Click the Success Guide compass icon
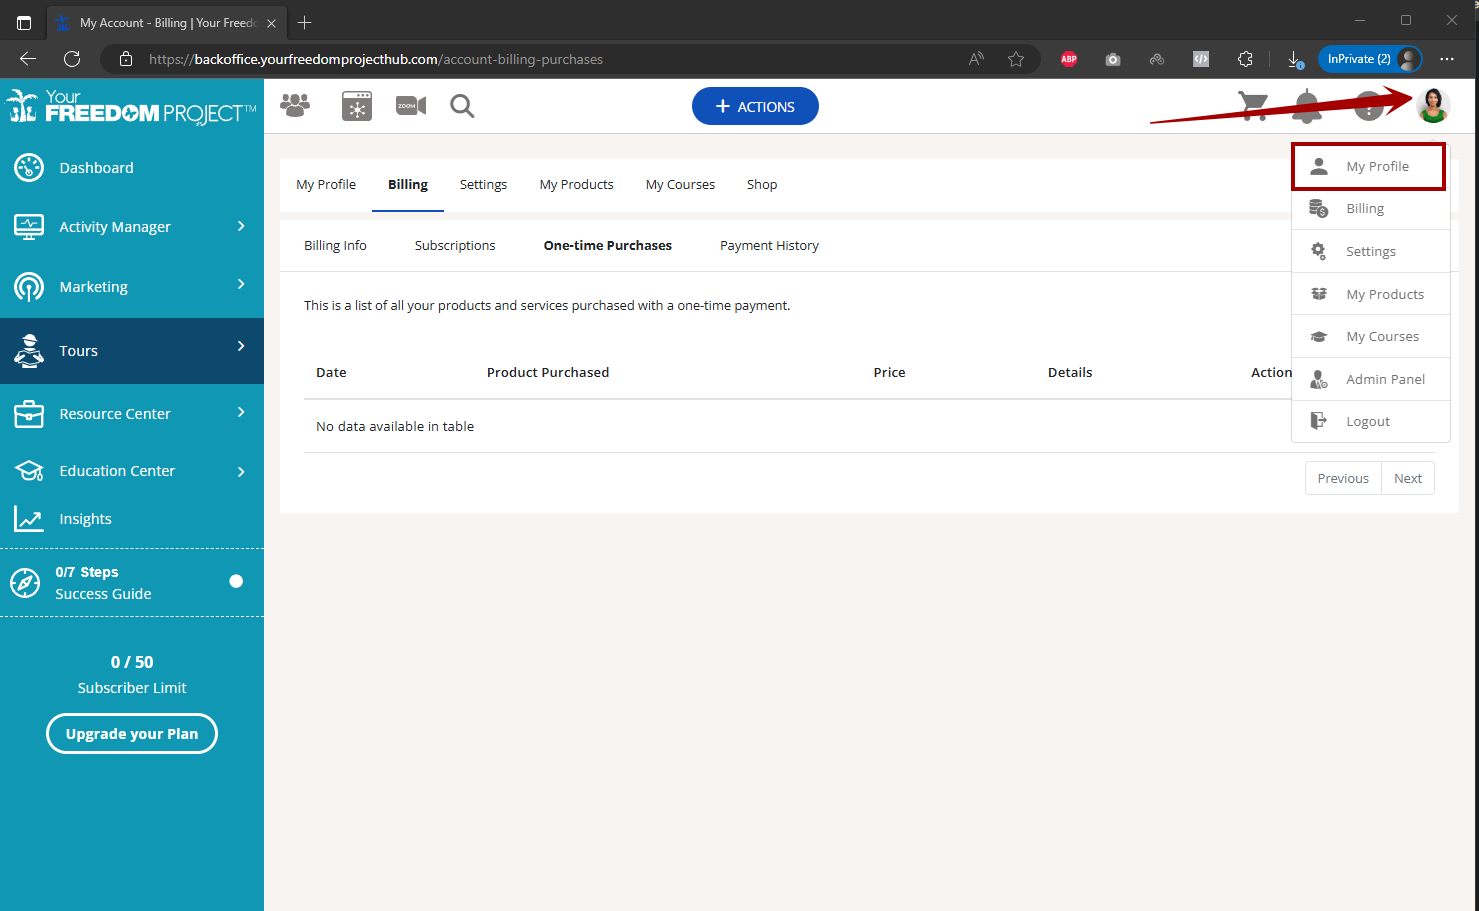The width and height of the screenshot is (1479, 911). pos(25,582)
